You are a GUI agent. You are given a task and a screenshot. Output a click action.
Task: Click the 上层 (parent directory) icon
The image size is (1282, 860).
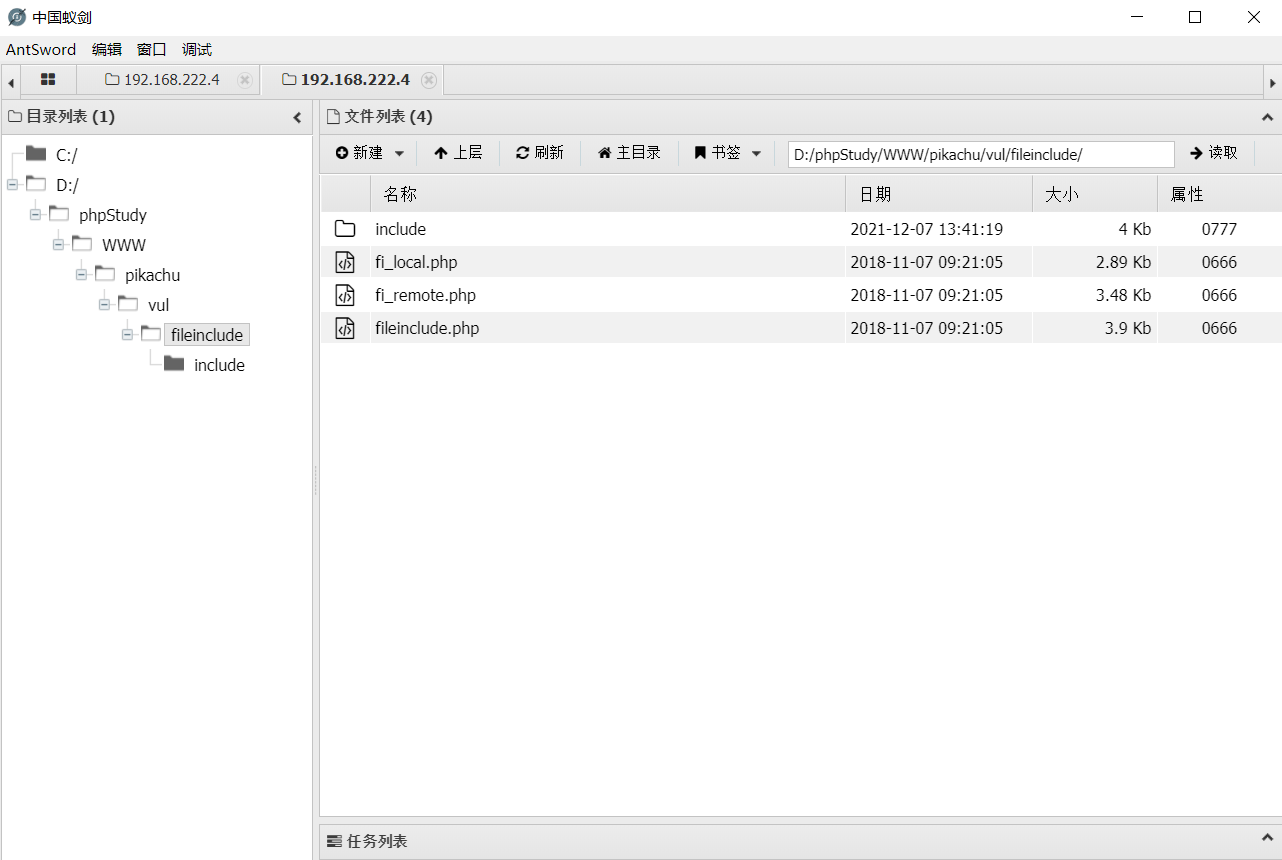pyautogui.click(x=440, y=152)
